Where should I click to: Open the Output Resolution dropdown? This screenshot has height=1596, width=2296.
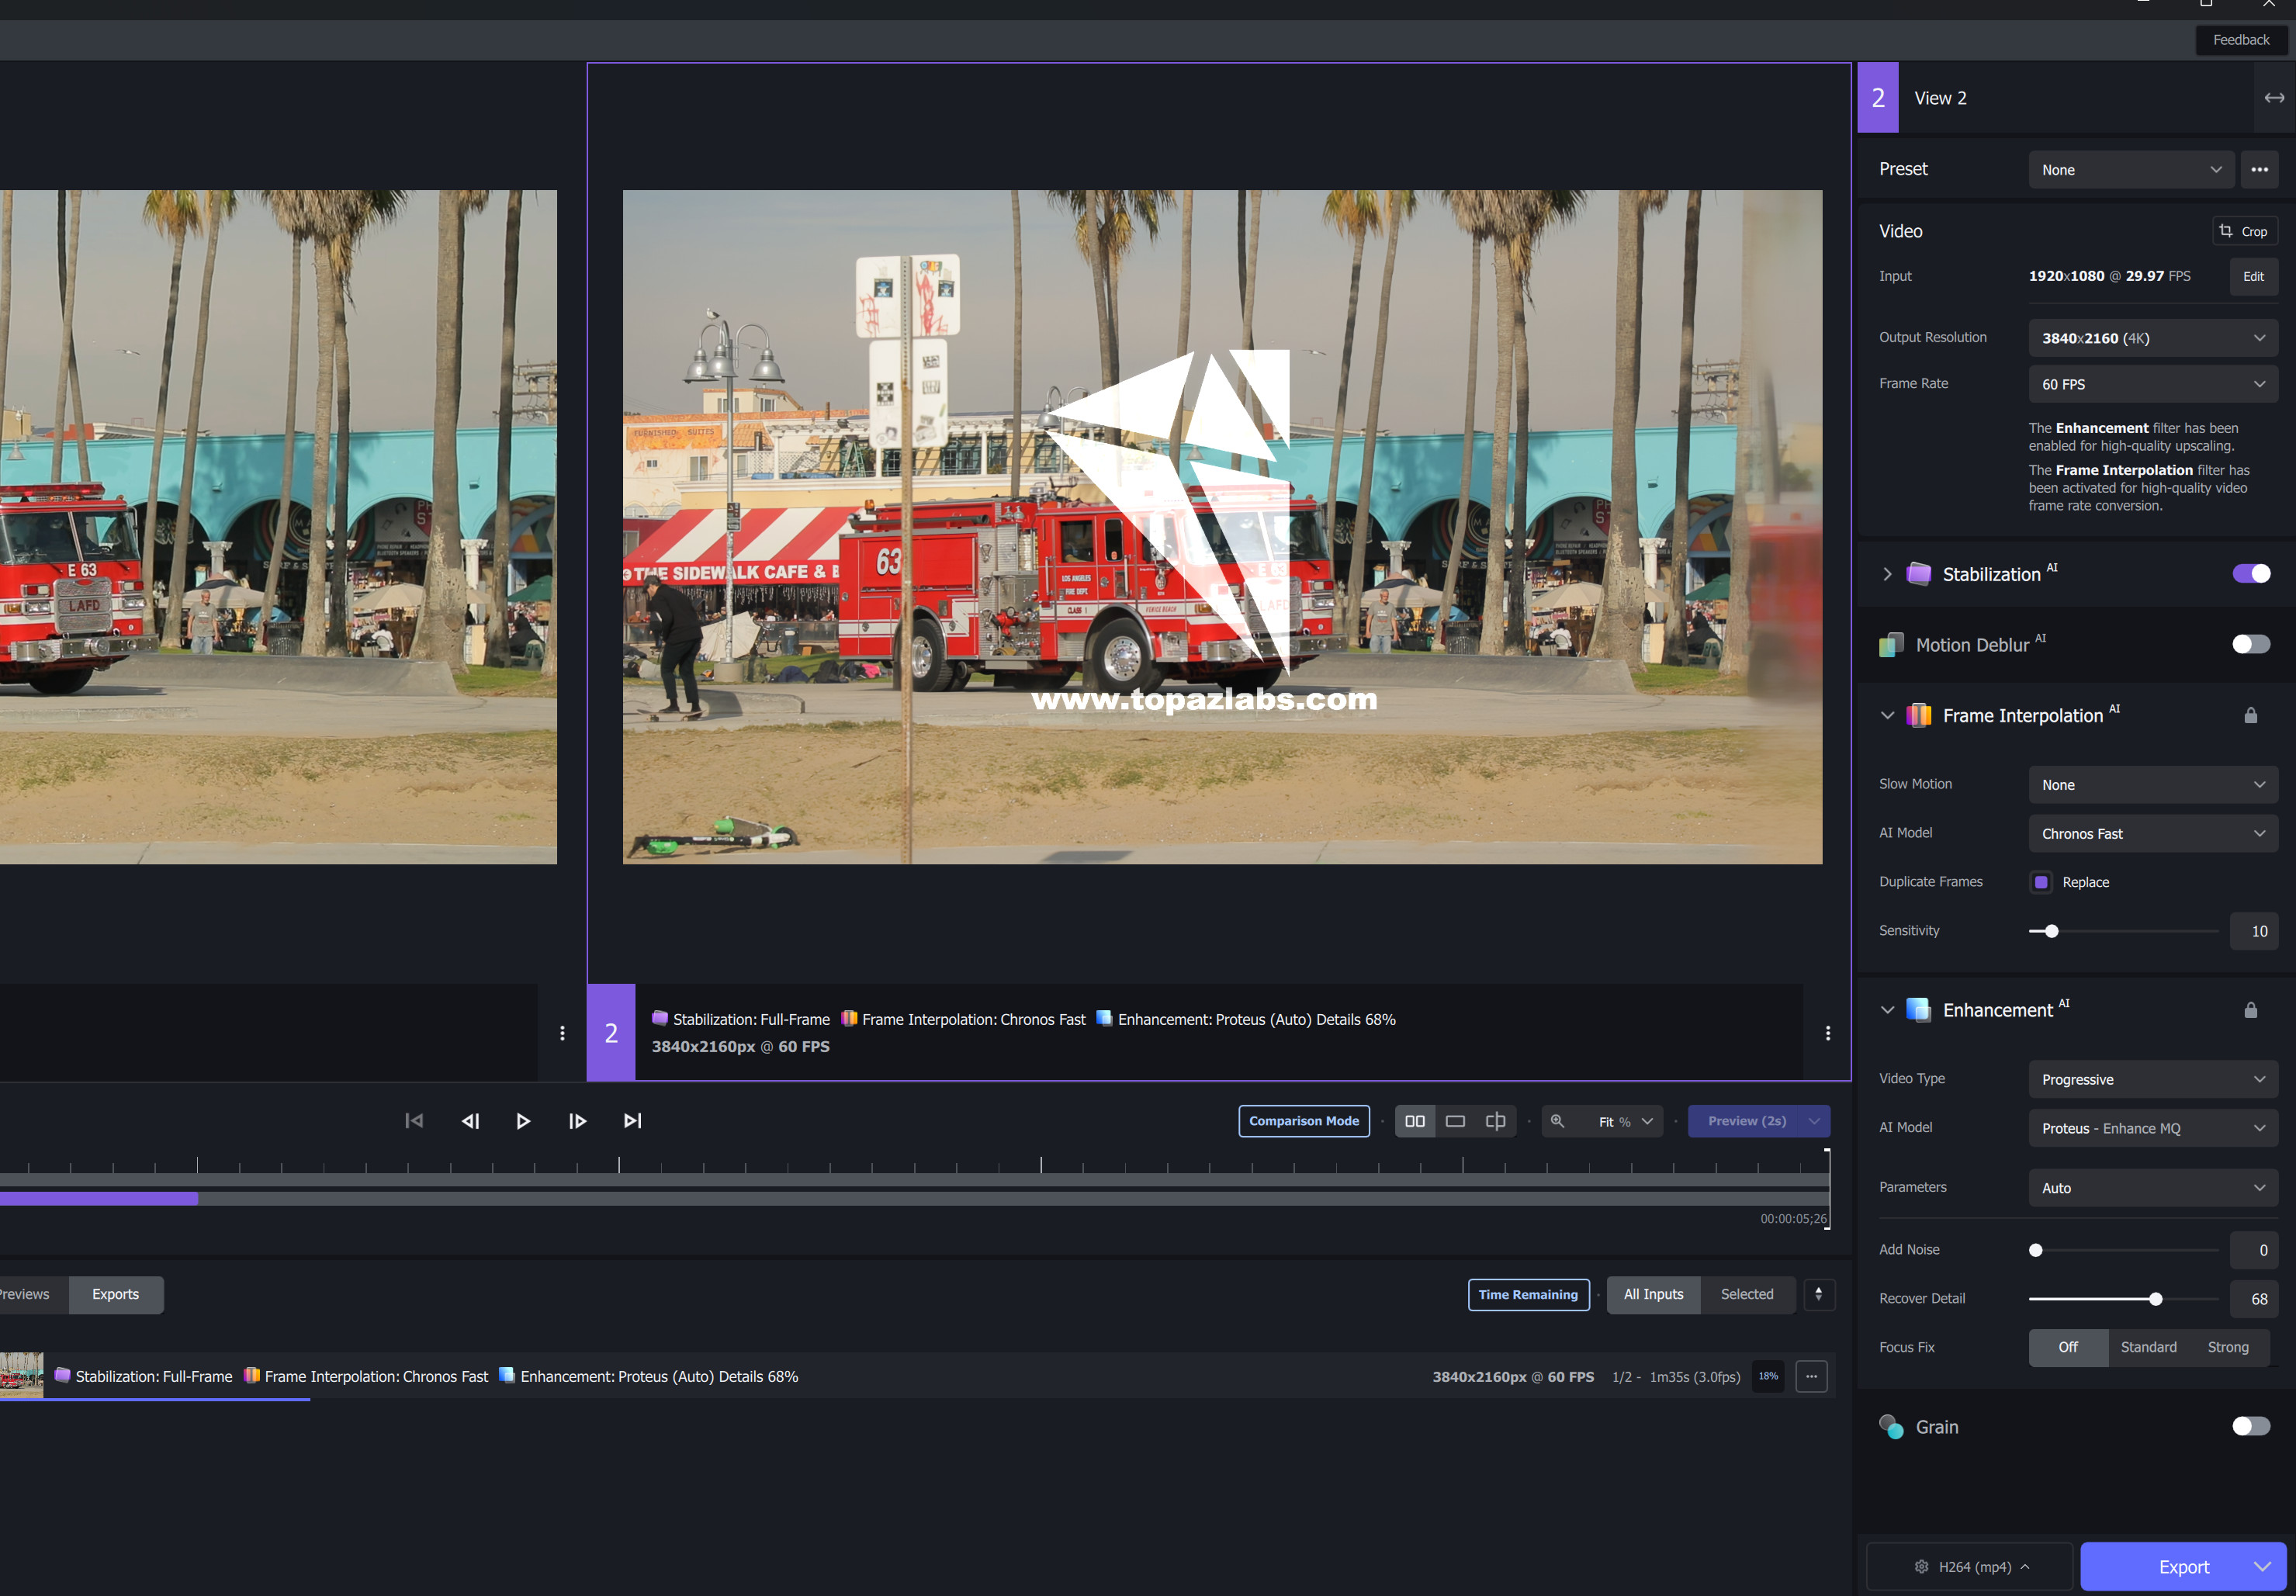point(2152,338)
